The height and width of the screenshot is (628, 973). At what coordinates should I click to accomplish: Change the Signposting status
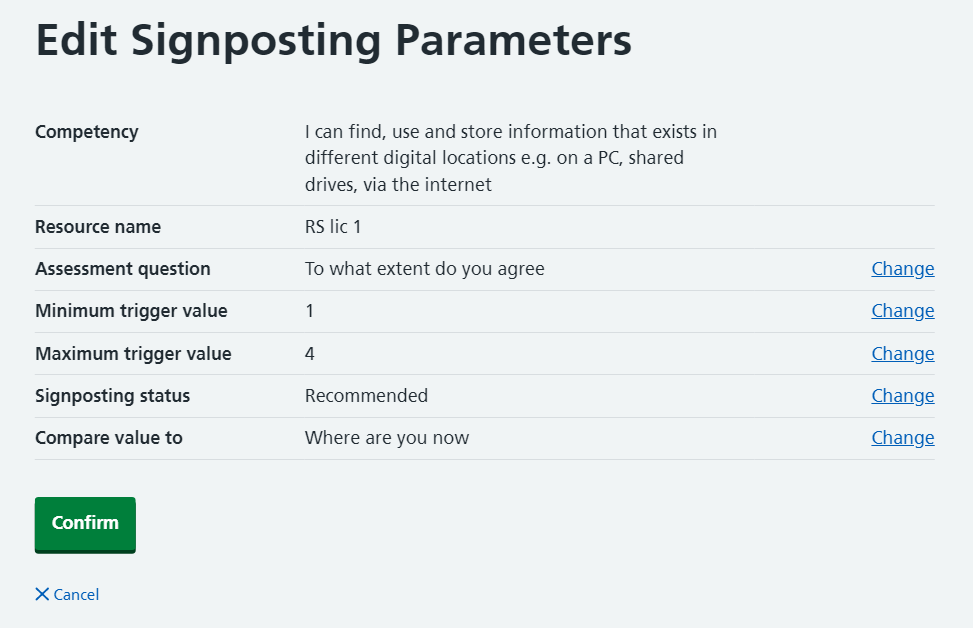(x=902, y=395)
